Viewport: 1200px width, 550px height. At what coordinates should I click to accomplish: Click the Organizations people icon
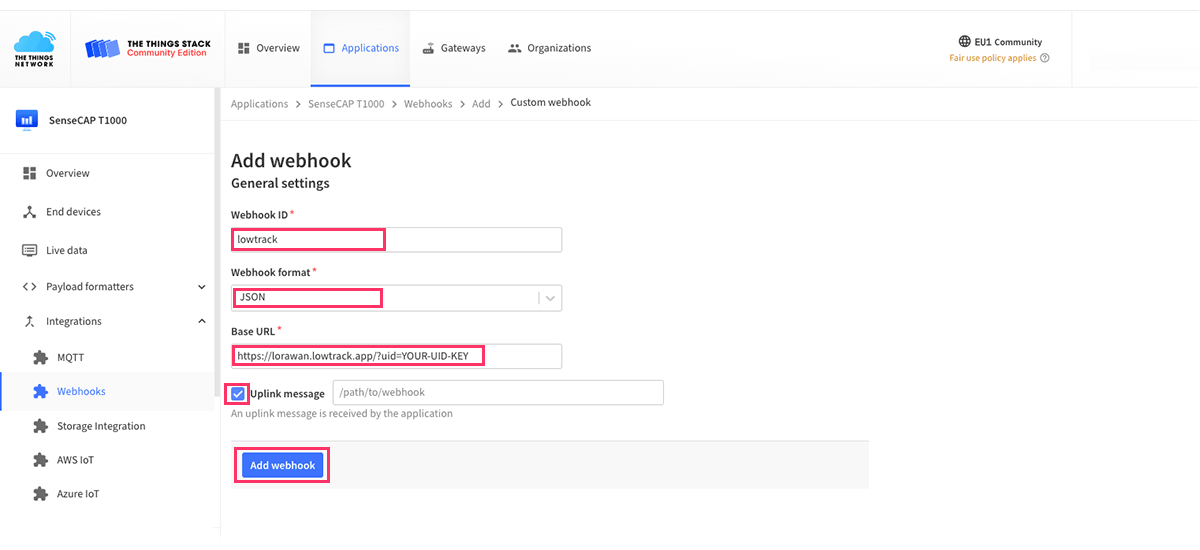pyautogui.click(x=515, y=48)
